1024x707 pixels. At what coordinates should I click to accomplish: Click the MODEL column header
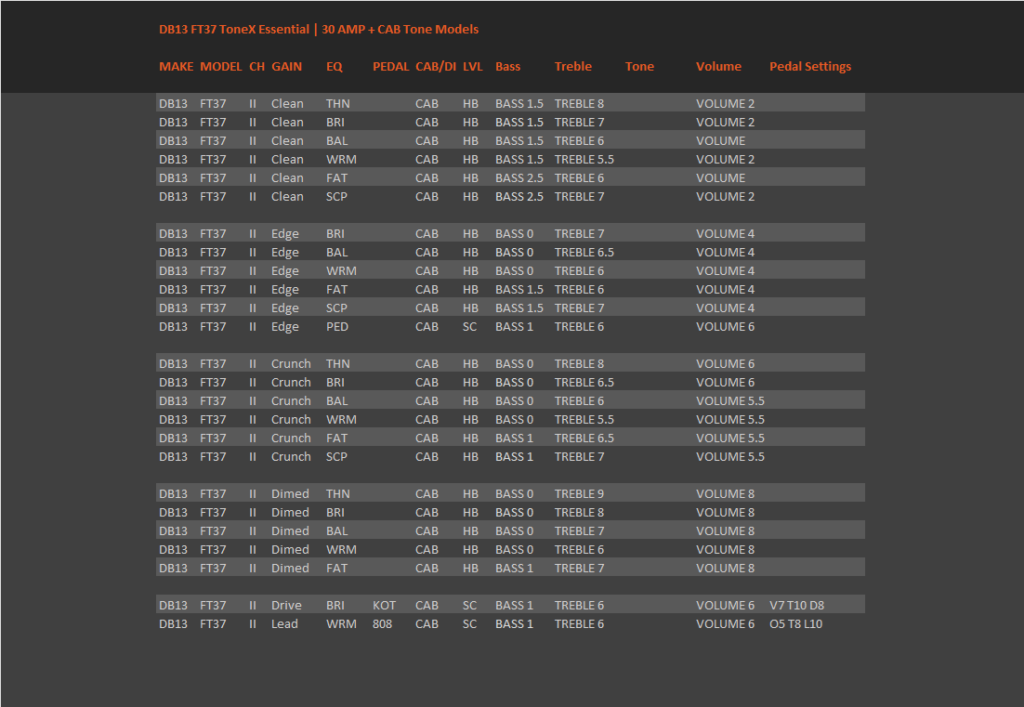[221, 67]
